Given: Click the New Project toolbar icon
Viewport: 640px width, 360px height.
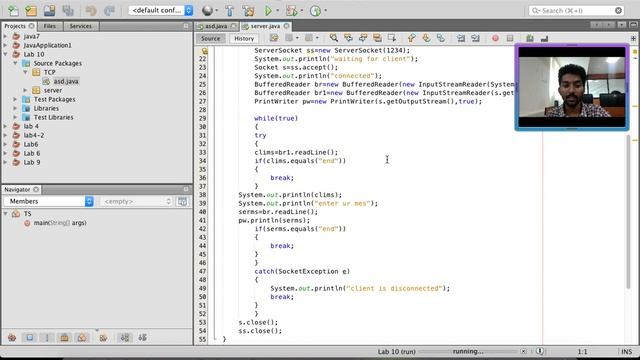Looking at the screenshot, I should 31,11.
